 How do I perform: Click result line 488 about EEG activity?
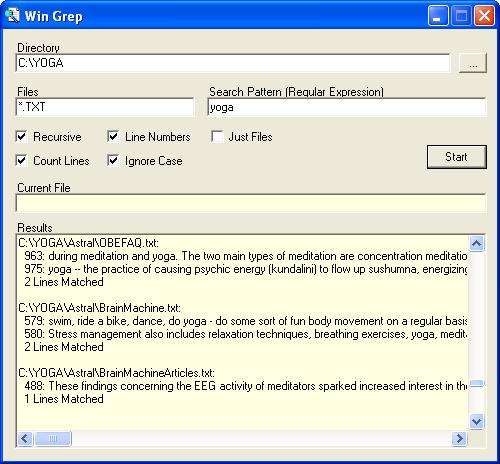246,386
